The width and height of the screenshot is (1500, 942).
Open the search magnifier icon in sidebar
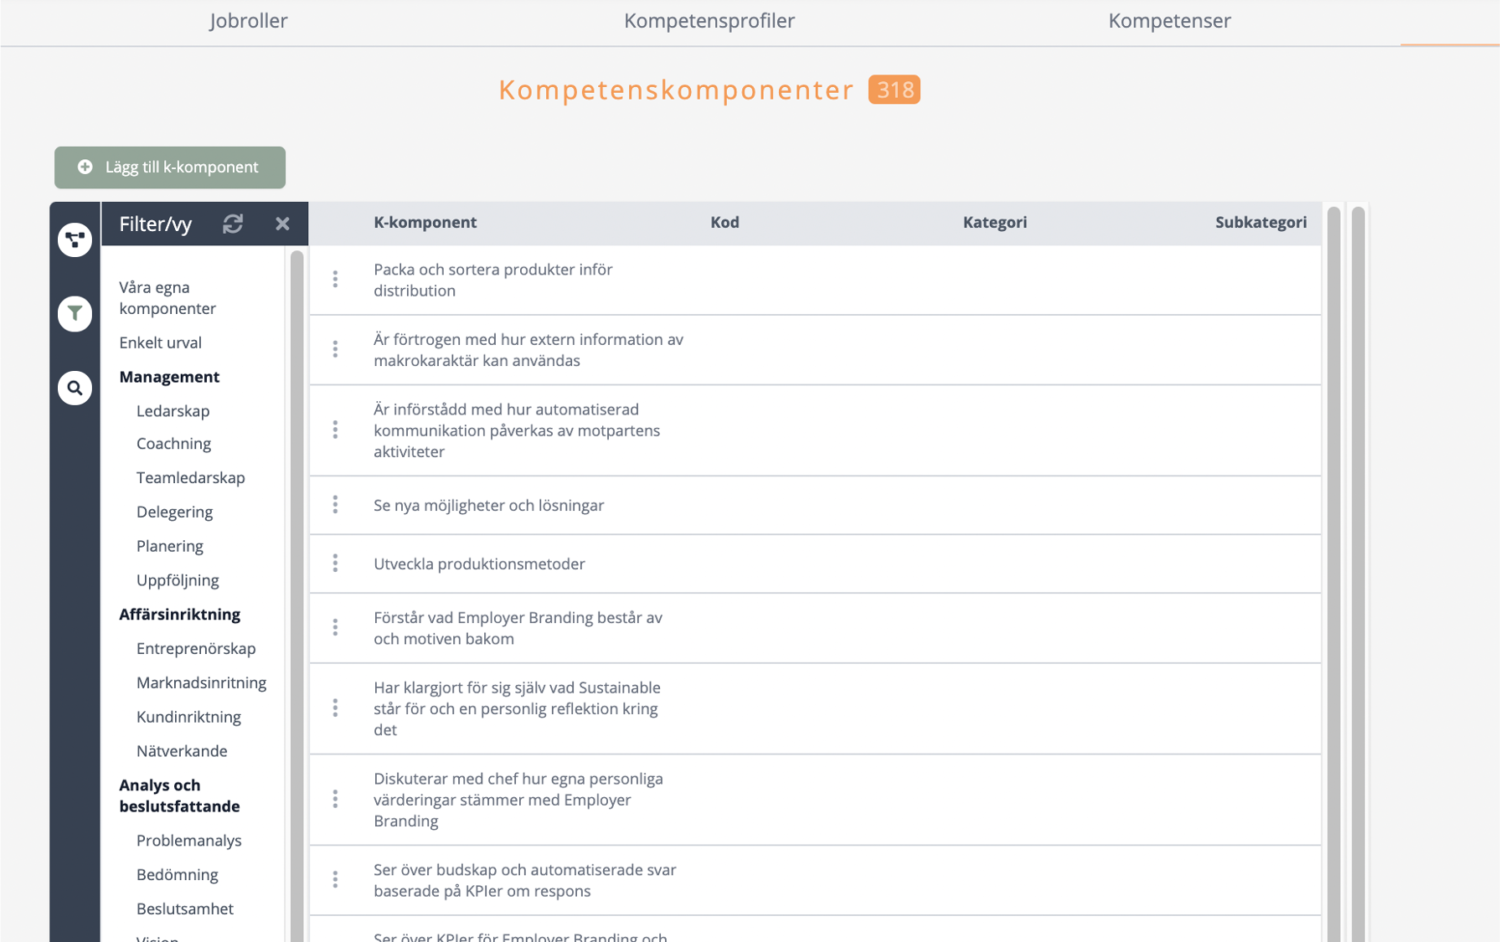[75, 388]
